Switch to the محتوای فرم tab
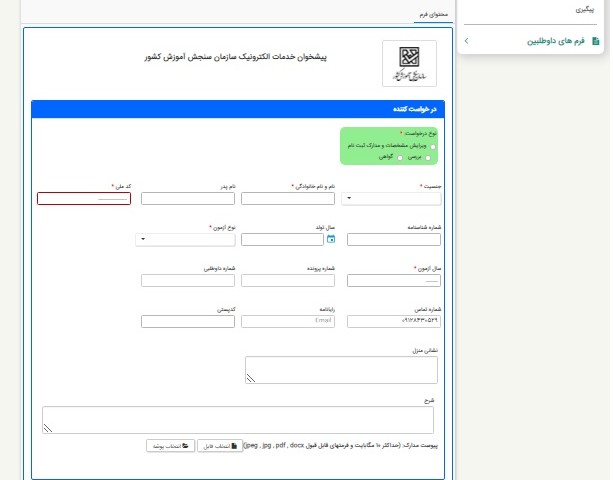 tap(433, 16)
